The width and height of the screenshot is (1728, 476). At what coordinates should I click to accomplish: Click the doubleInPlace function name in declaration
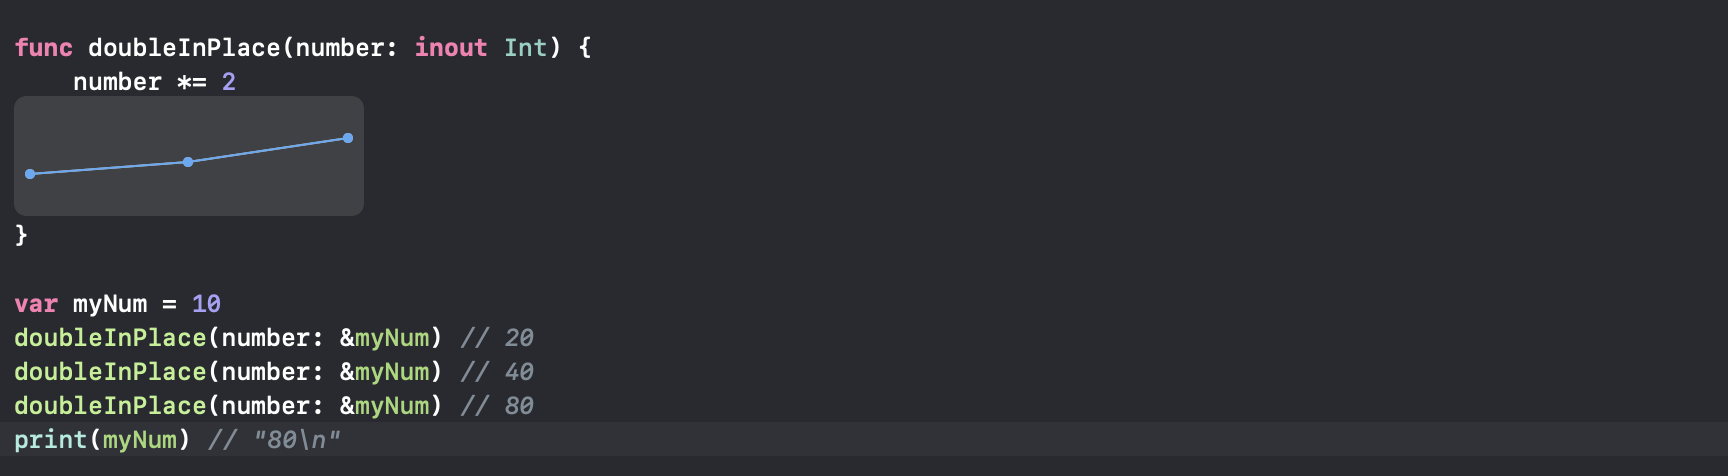(x=184, y=48)
